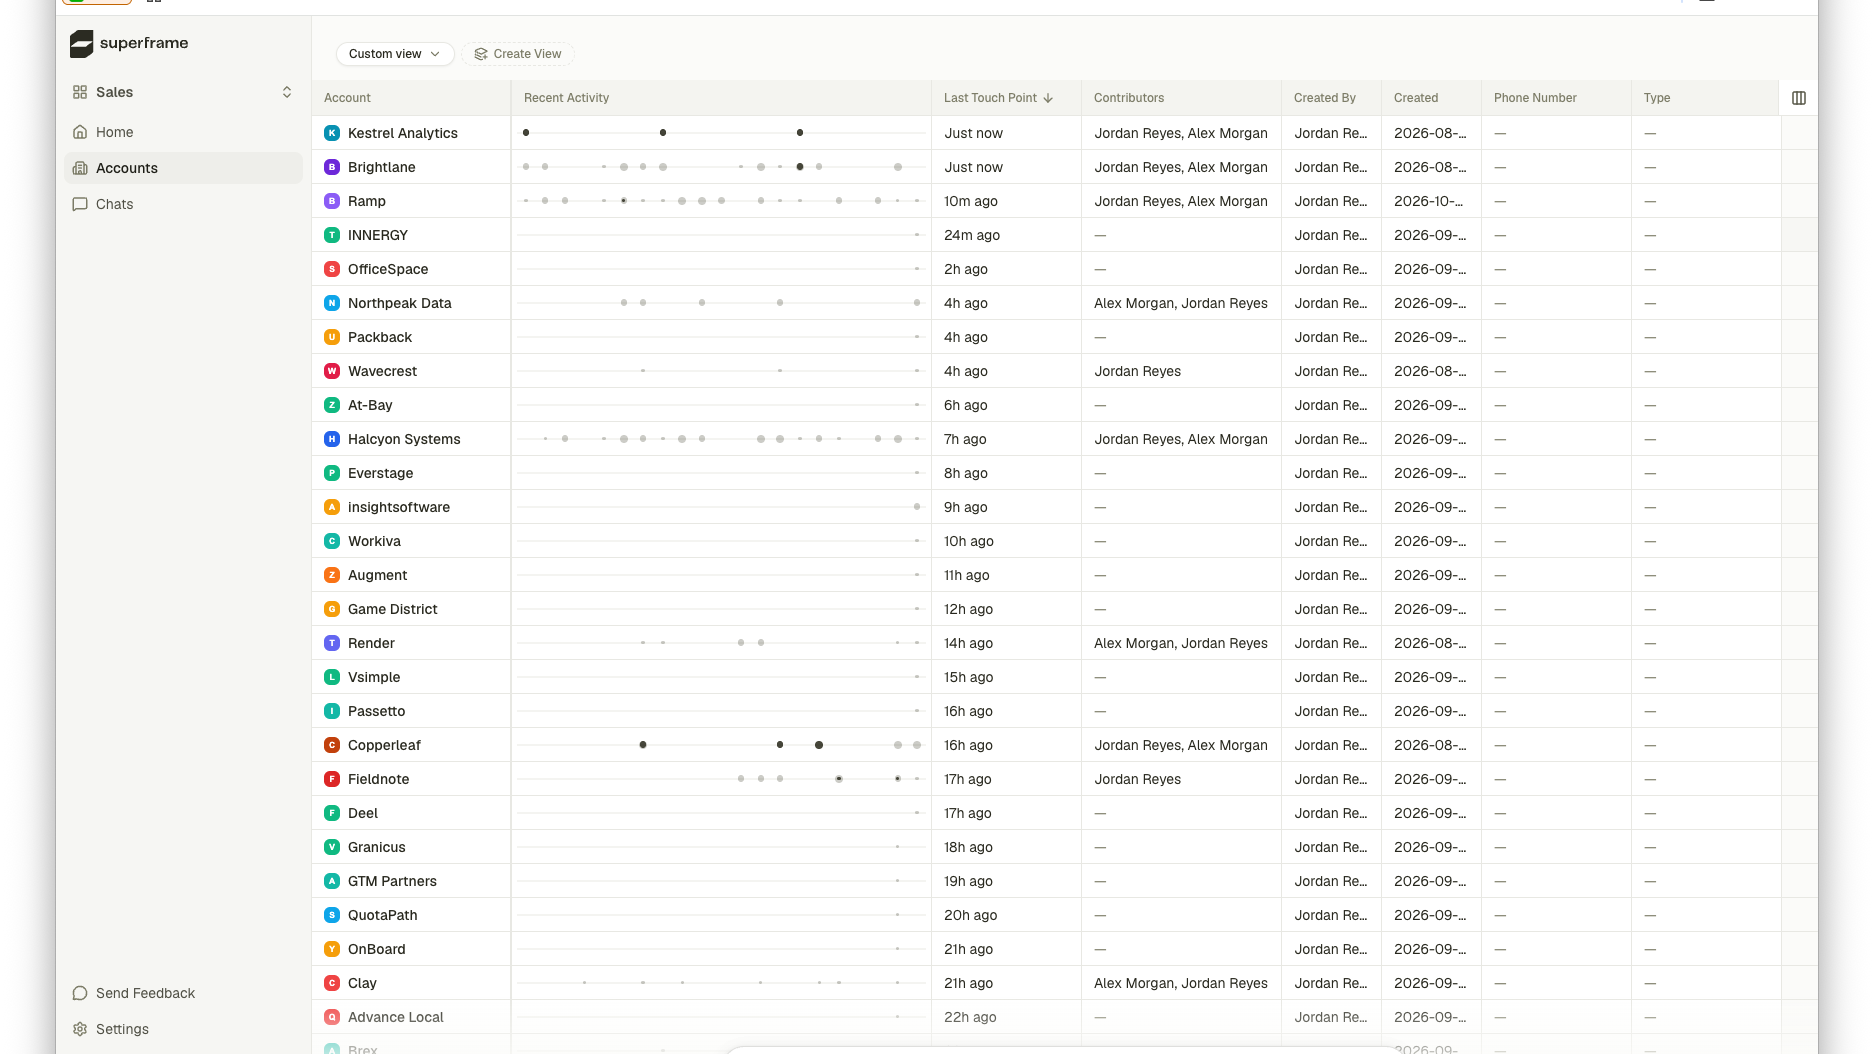Click the Halcyon Systems account avatar
Image resolution: width=1874 pixels, height=1054 pixels.
point(332,439)
